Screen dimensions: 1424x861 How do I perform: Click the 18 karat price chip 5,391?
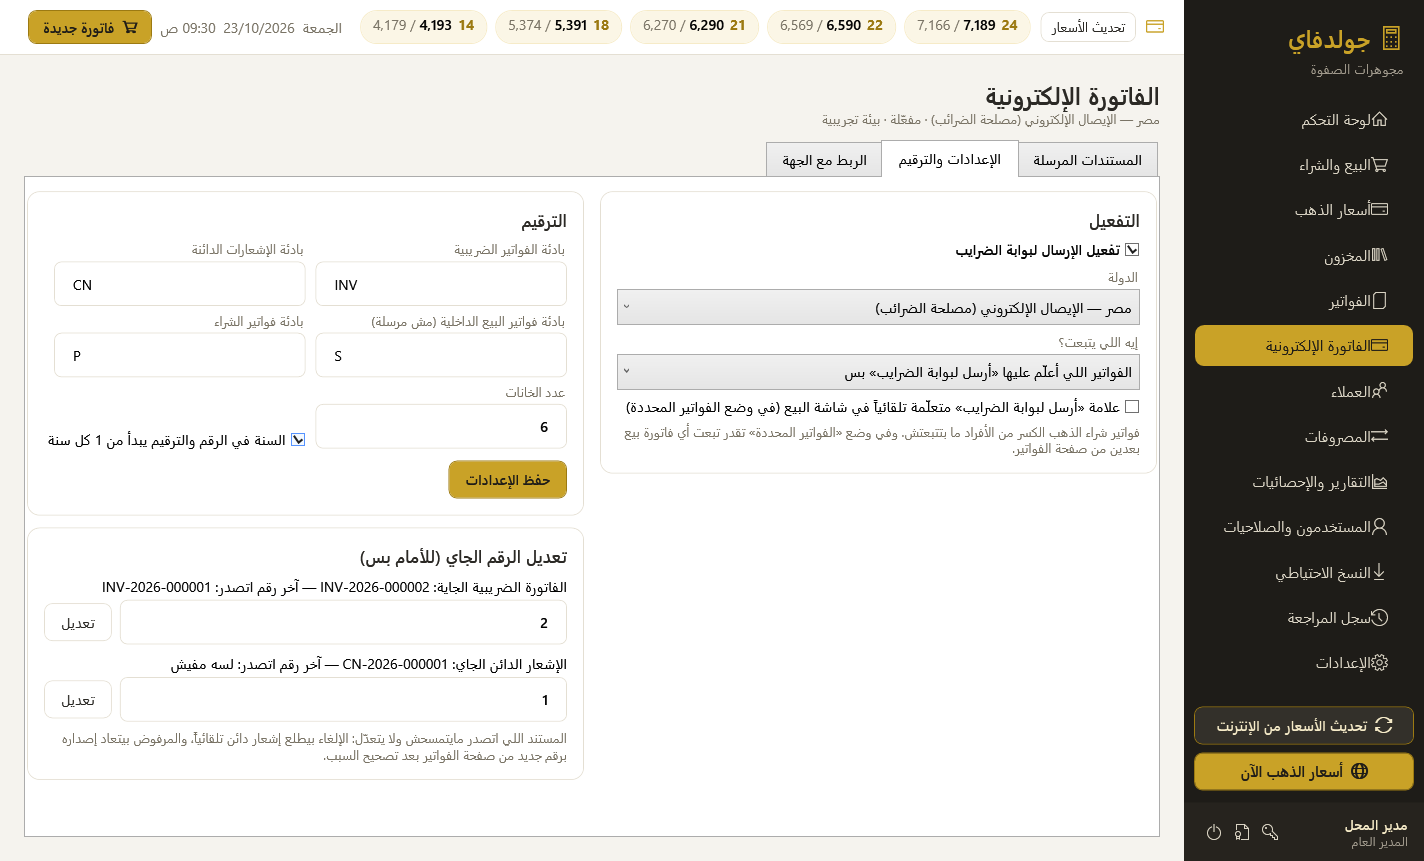click(x=558, y=27)
